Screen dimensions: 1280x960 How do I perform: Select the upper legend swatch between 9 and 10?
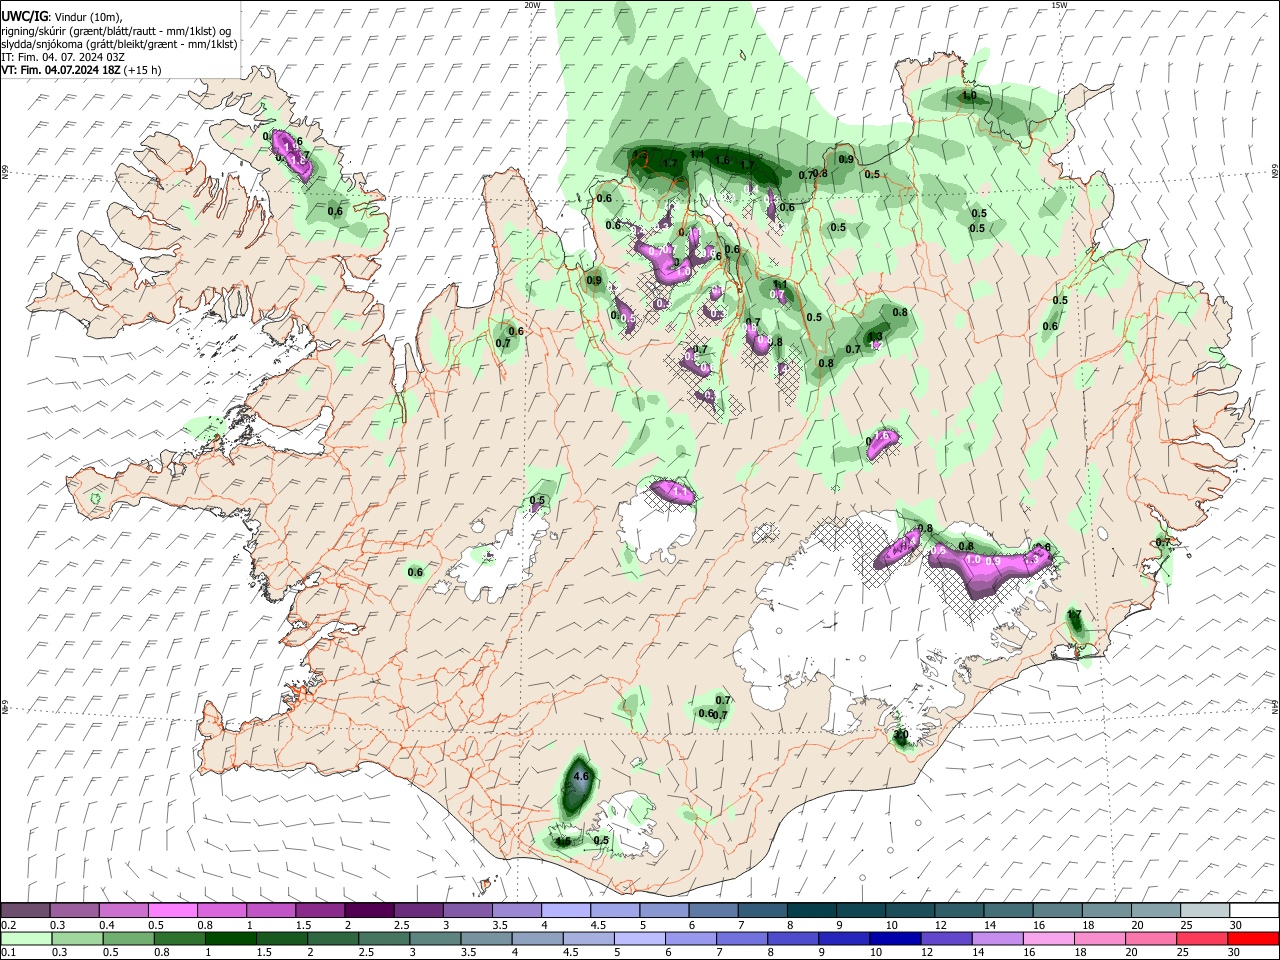861,910
